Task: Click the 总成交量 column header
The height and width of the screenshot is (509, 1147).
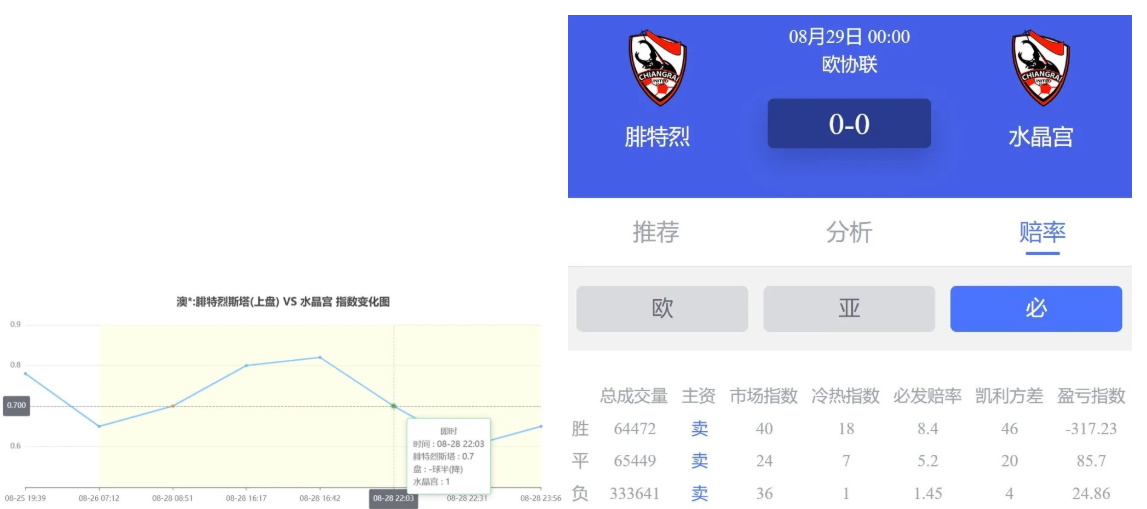Action: pos(634,395)
